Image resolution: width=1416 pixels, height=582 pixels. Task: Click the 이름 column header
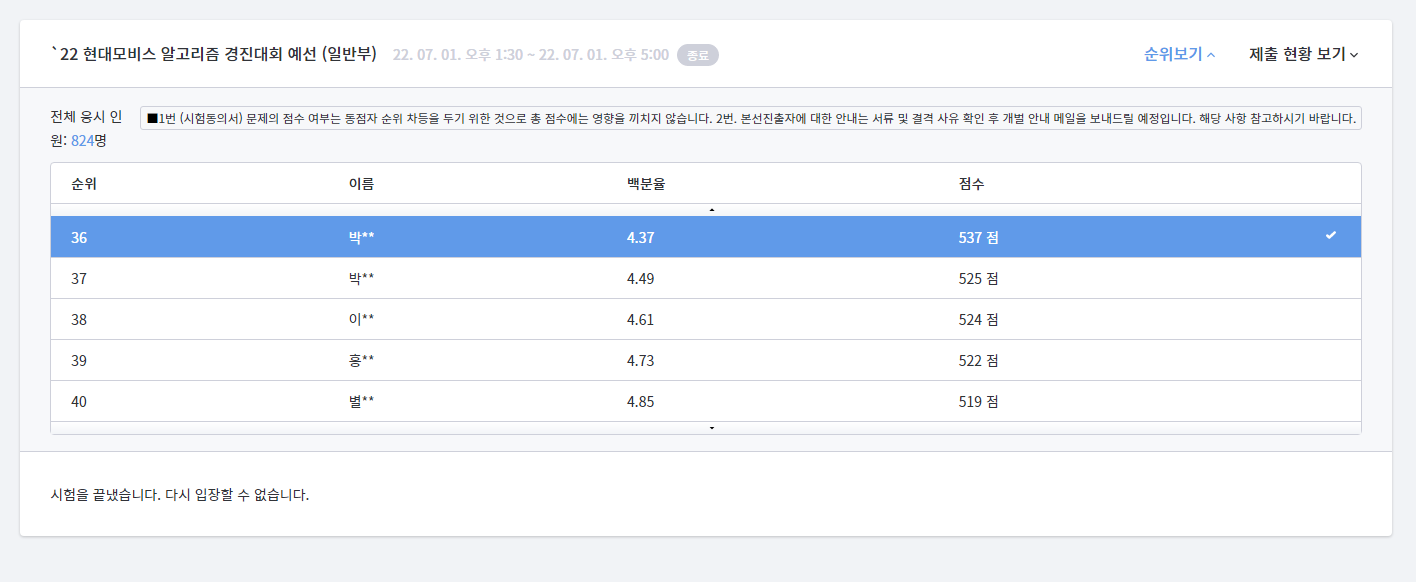coord(361,184)
